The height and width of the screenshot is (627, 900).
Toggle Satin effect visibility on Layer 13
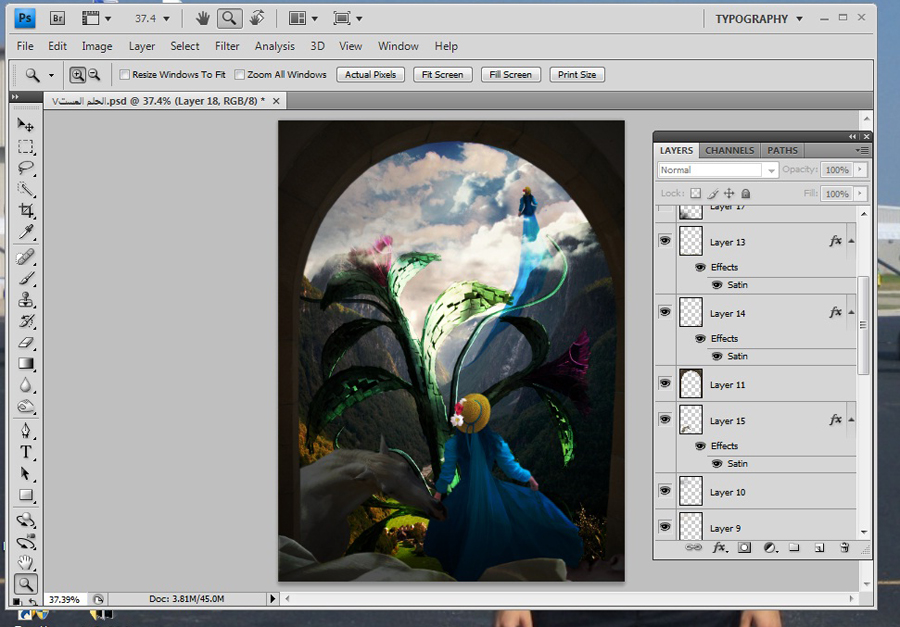pyautogui.click(x=717, y=285)
